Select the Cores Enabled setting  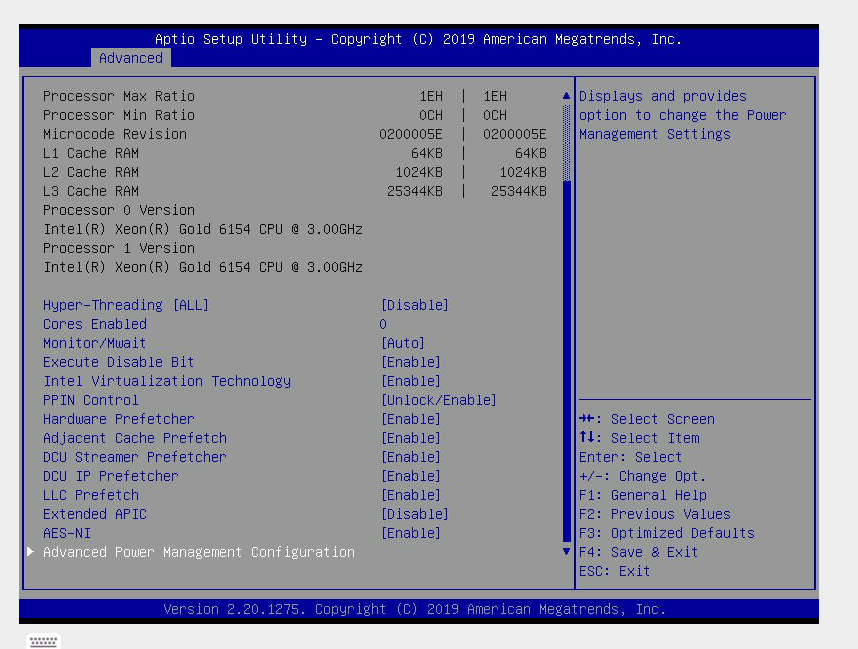click(95, 324)
